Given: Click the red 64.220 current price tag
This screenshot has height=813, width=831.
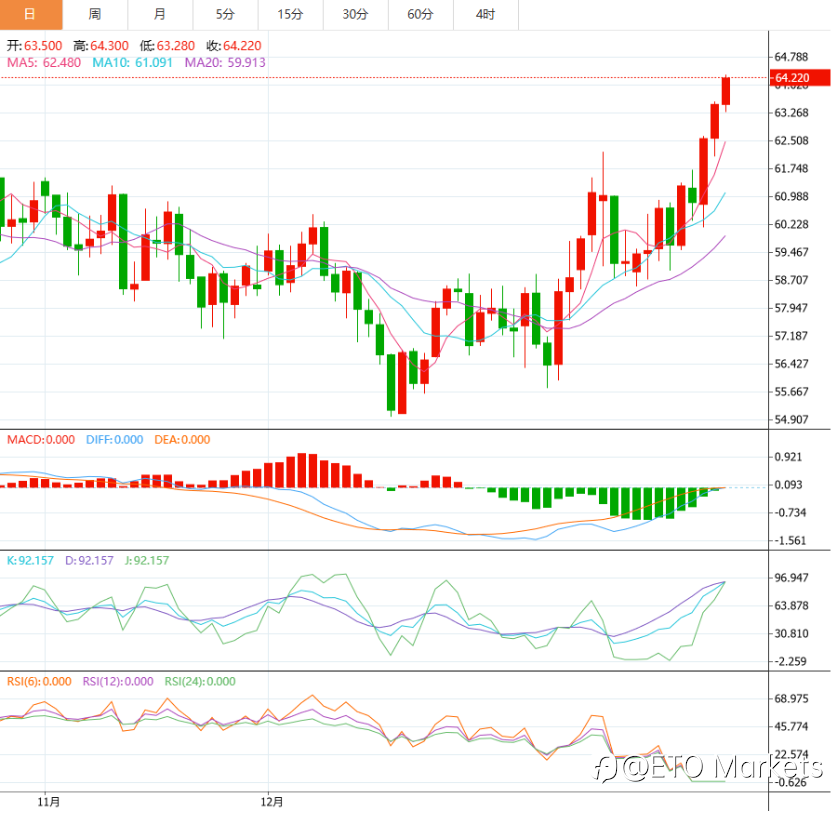Looking at the screenshot, I should click(x=799, y=78).
